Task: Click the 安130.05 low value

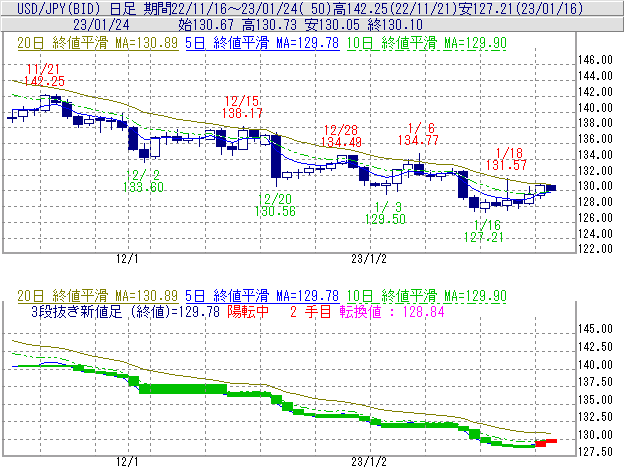Action: pyautogui.click(x=333, y=25)
